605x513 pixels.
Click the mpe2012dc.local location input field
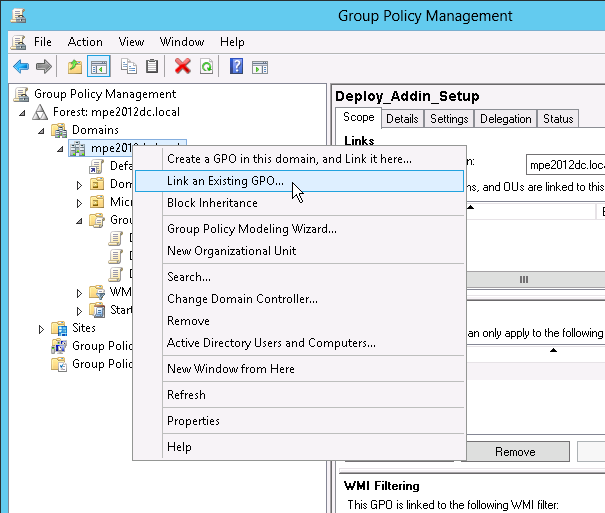point(565,162)
